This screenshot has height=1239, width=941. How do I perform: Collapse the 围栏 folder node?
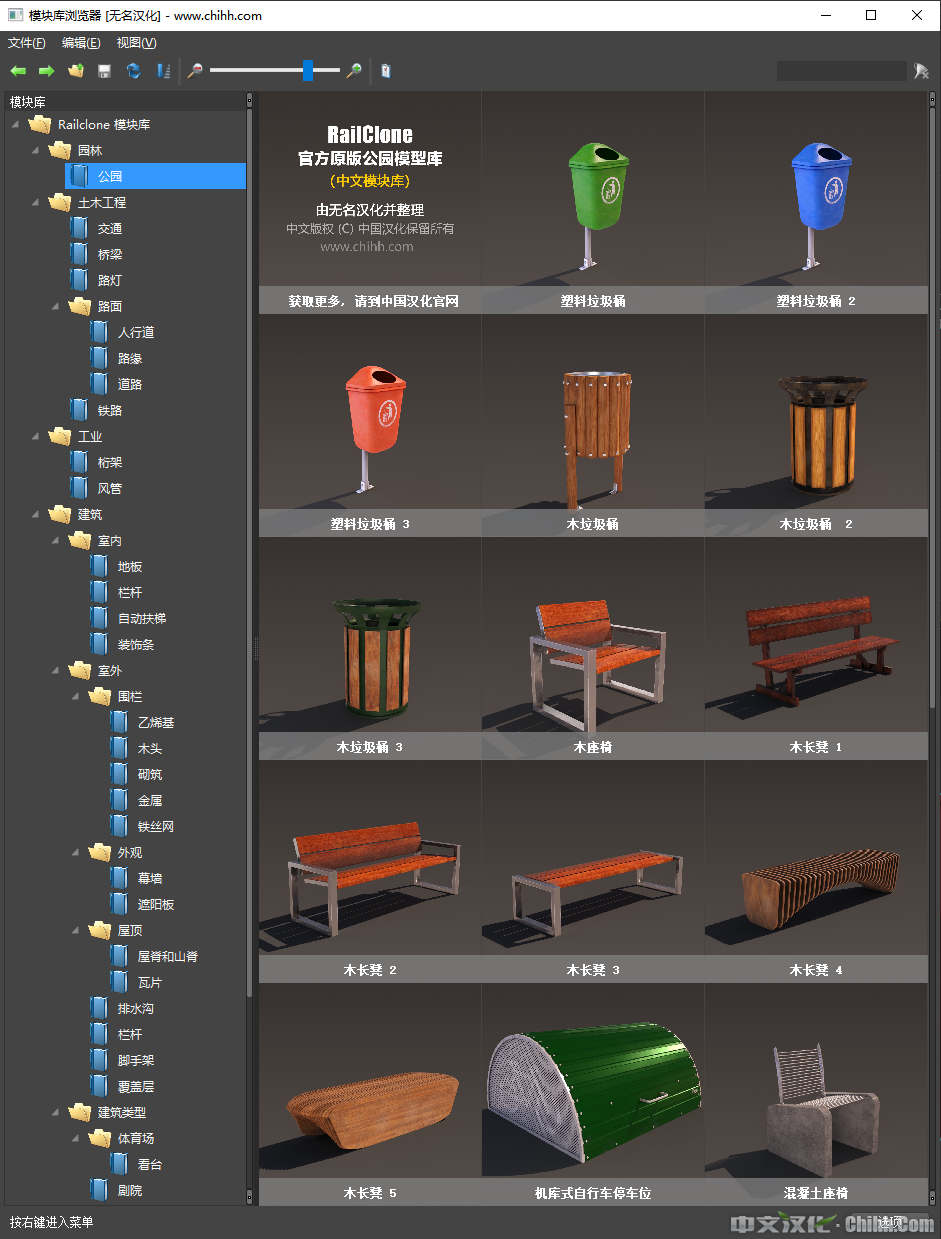click(x=76, y=696)
